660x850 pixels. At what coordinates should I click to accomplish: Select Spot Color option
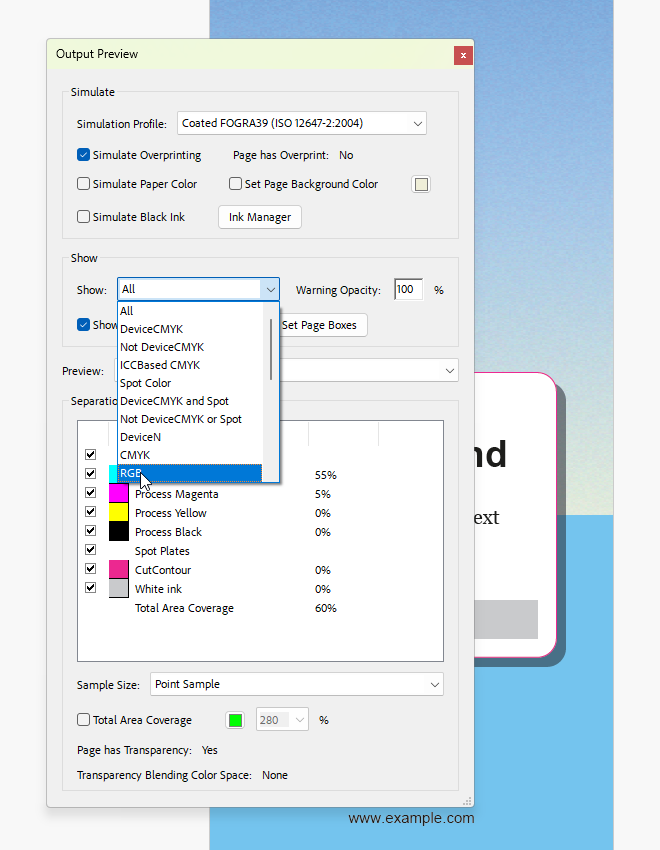[x=190, y=383]
